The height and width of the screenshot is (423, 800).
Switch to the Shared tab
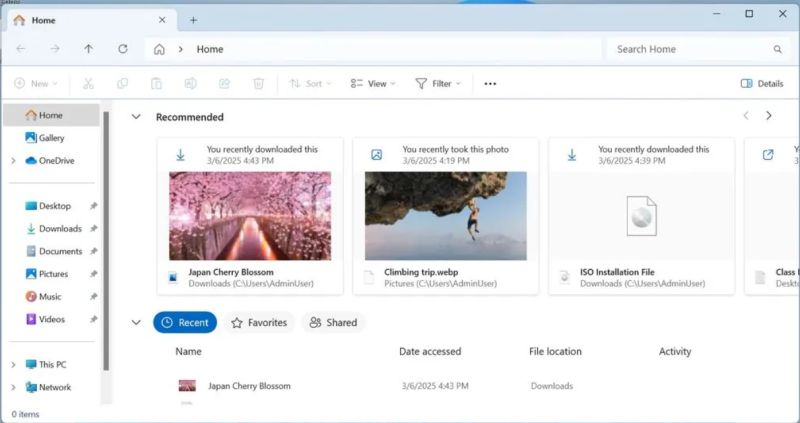pos(333,322)
